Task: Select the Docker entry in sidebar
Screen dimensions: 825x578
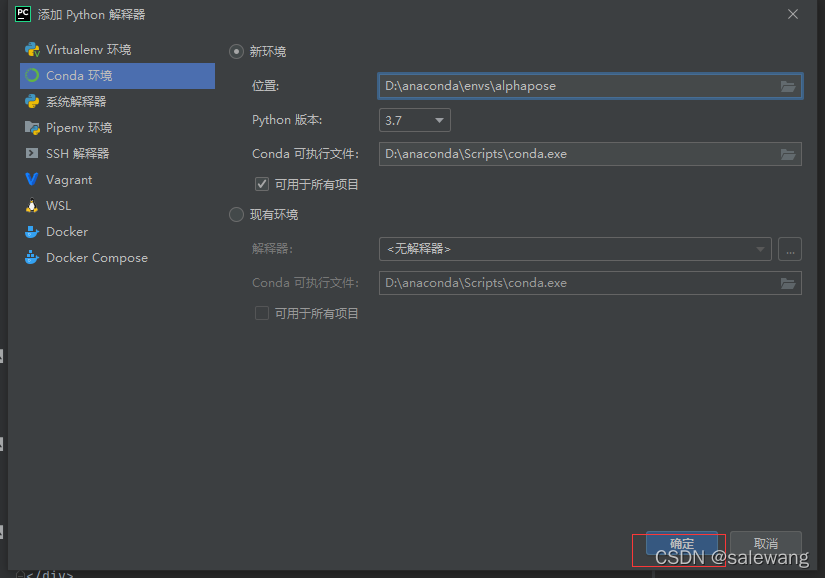Action: 117,231
